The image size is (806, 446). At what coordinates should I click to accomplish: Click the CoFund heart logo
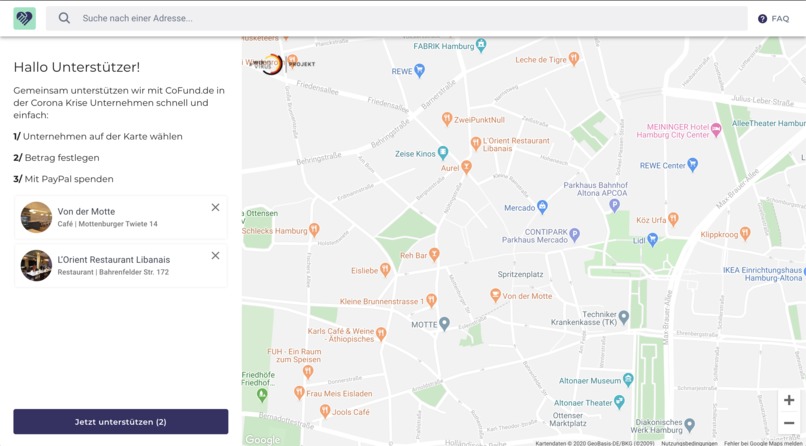(x=25, y=18)
